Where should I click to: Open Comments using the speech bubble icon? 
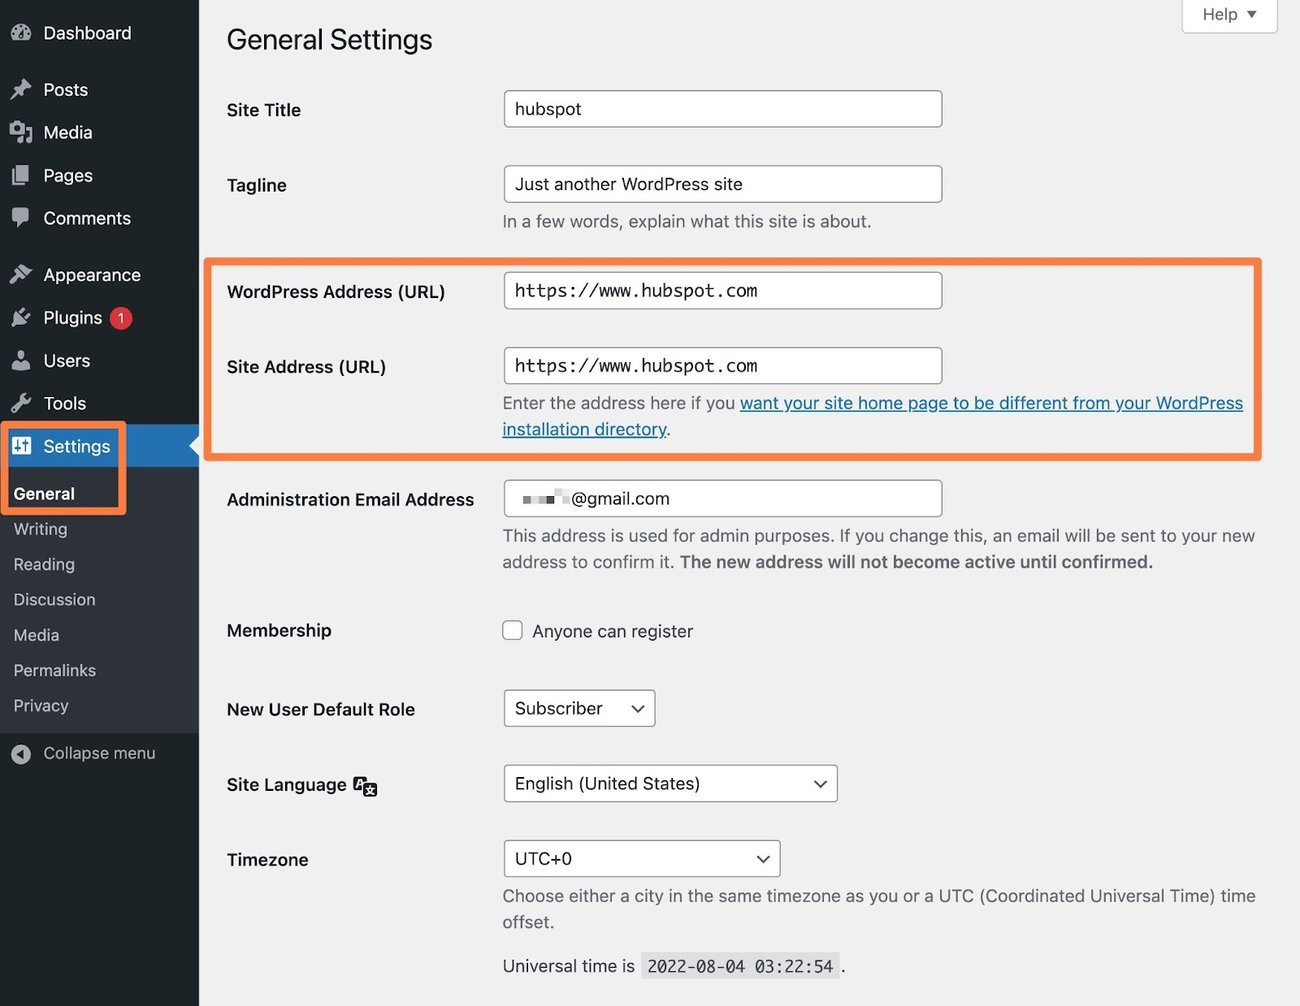point(21,218)
